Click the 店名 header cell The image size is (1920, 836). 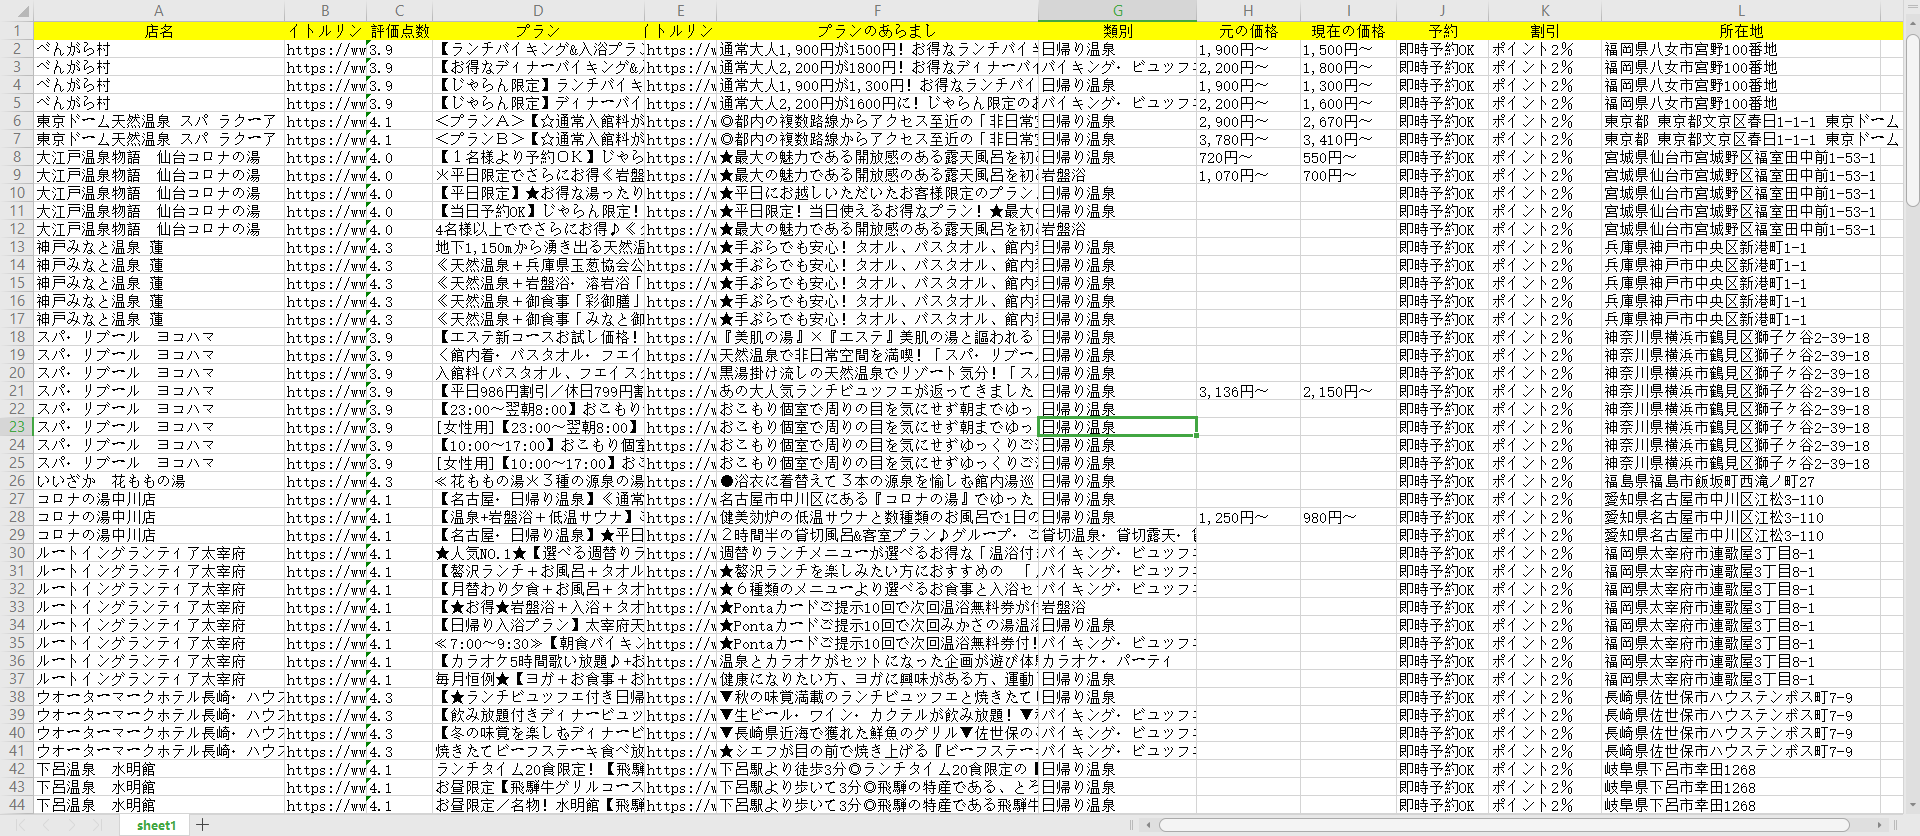159,31
